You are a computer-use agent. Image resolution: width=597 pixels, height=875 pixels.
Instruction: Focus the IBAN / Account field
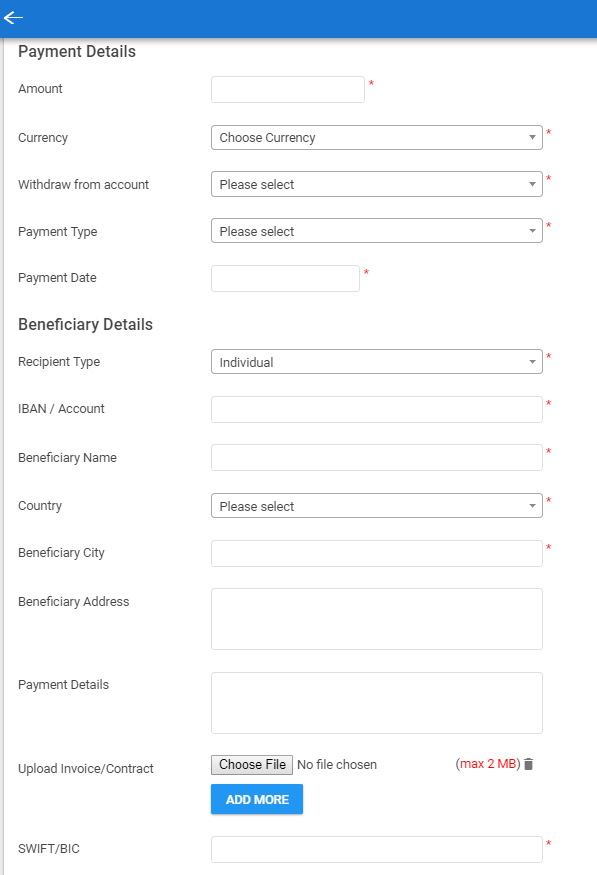tap(377, 410)
